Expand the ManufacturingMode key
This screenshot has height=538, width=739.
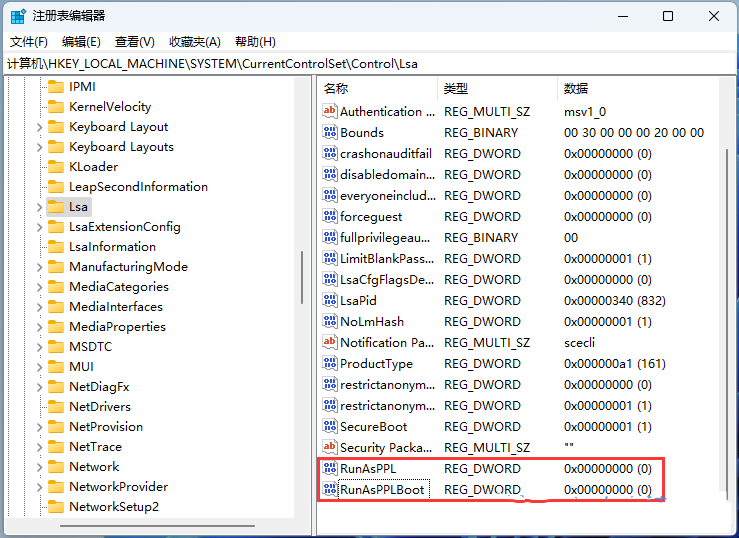(x=40, y=267)
